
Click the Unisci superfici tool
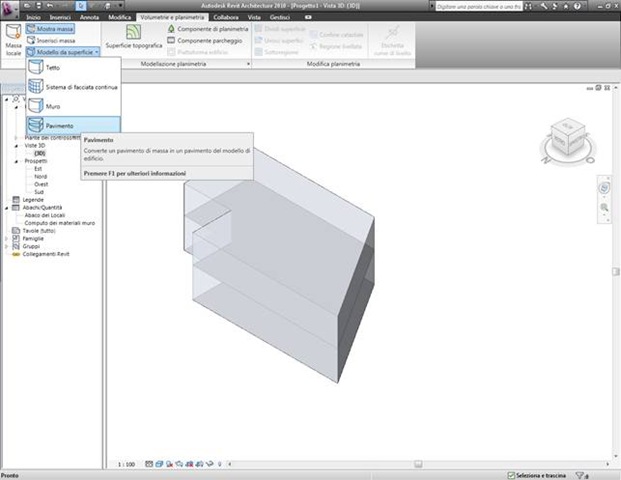pos(279,40)
